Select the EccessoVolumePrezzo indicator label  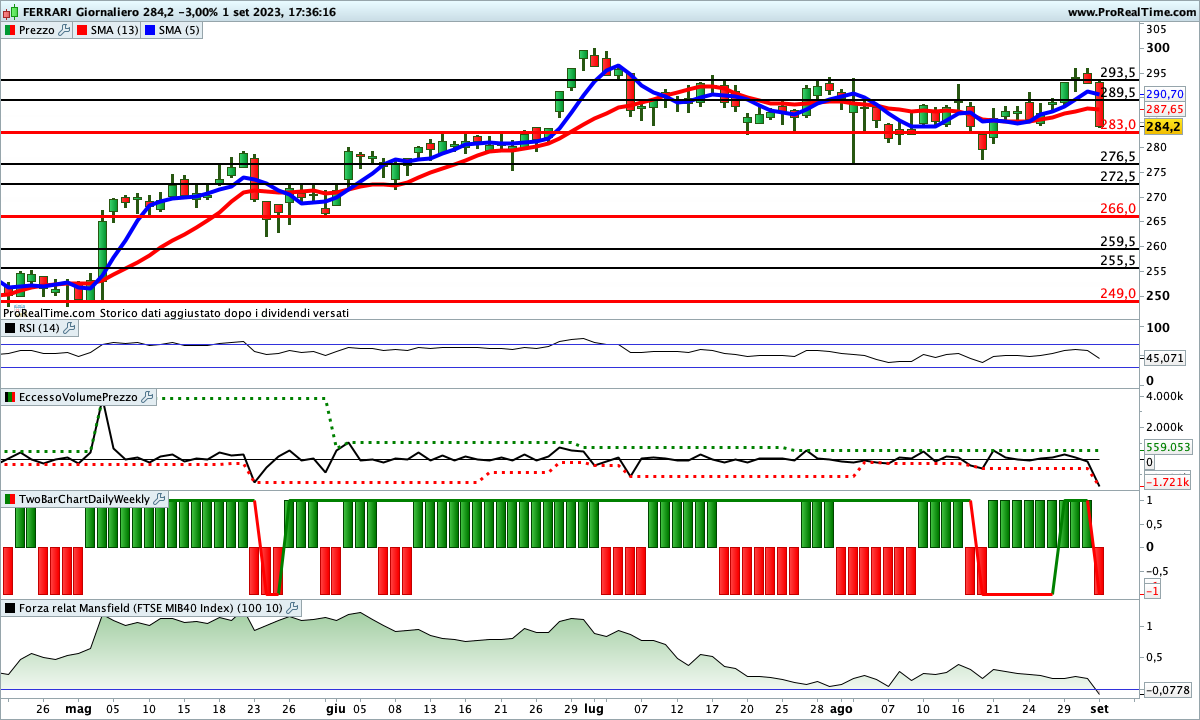click(x=78, y=397)
